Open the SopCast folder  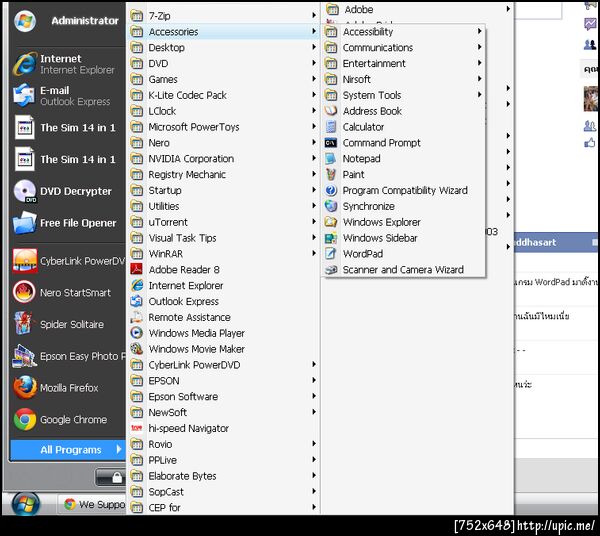[x=223, y=492]
